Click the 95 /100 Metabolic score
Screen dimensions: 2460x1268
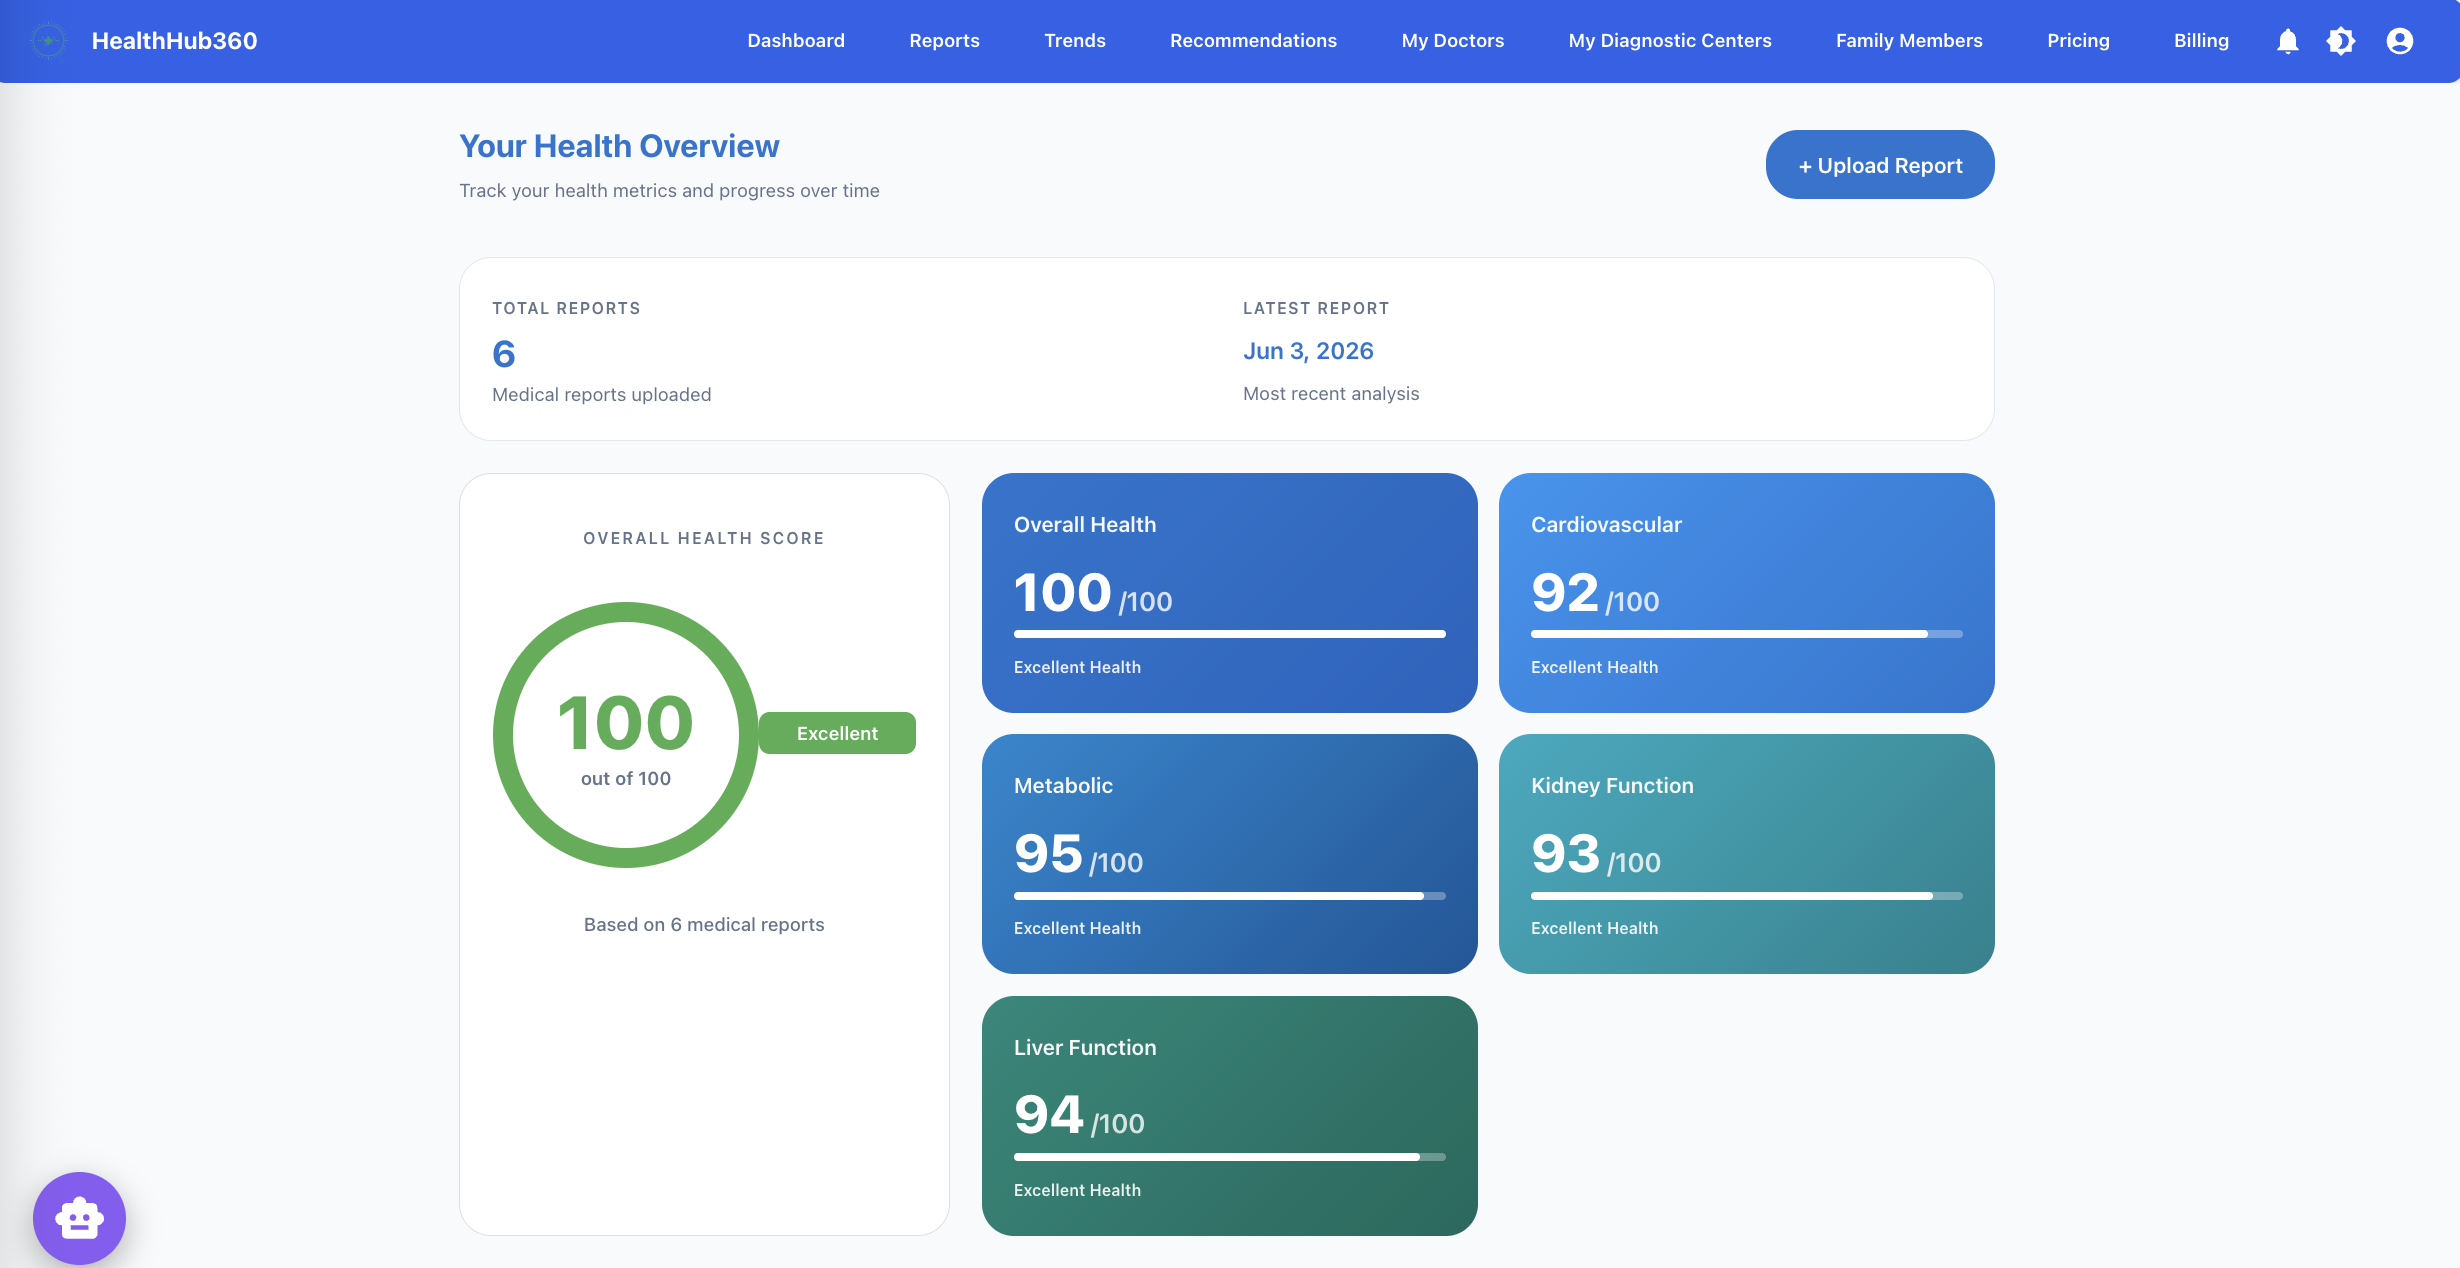point(1078,854)
